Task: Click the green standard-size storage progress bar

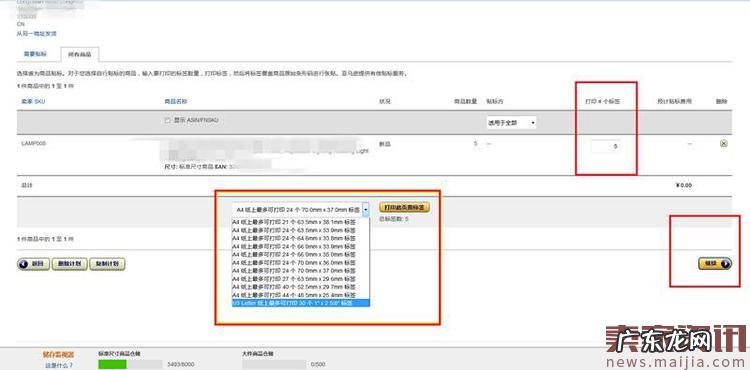Action: 130,365
